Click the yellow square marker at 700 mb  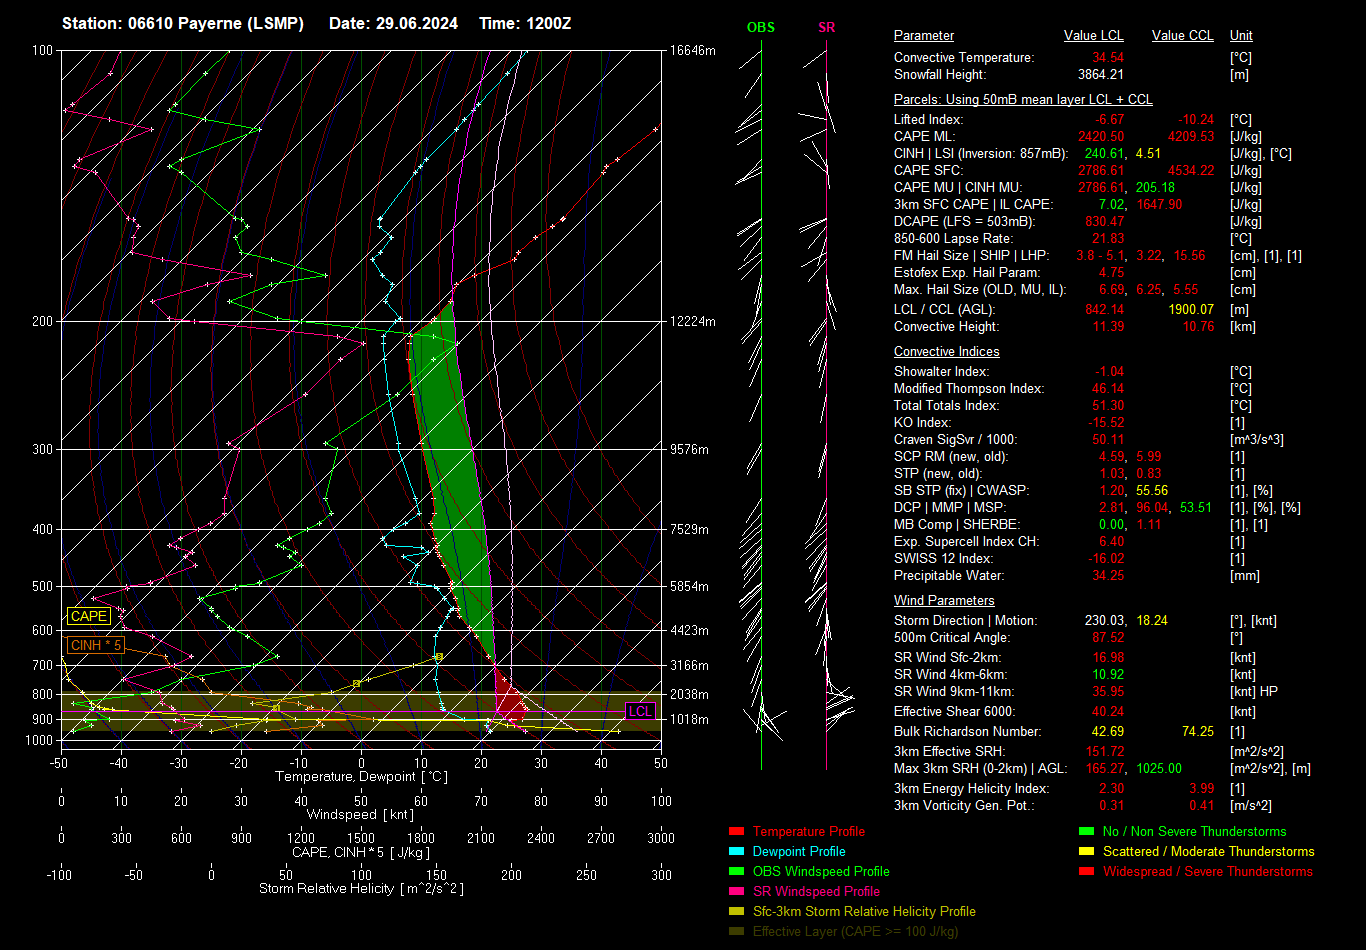point(439,657)
